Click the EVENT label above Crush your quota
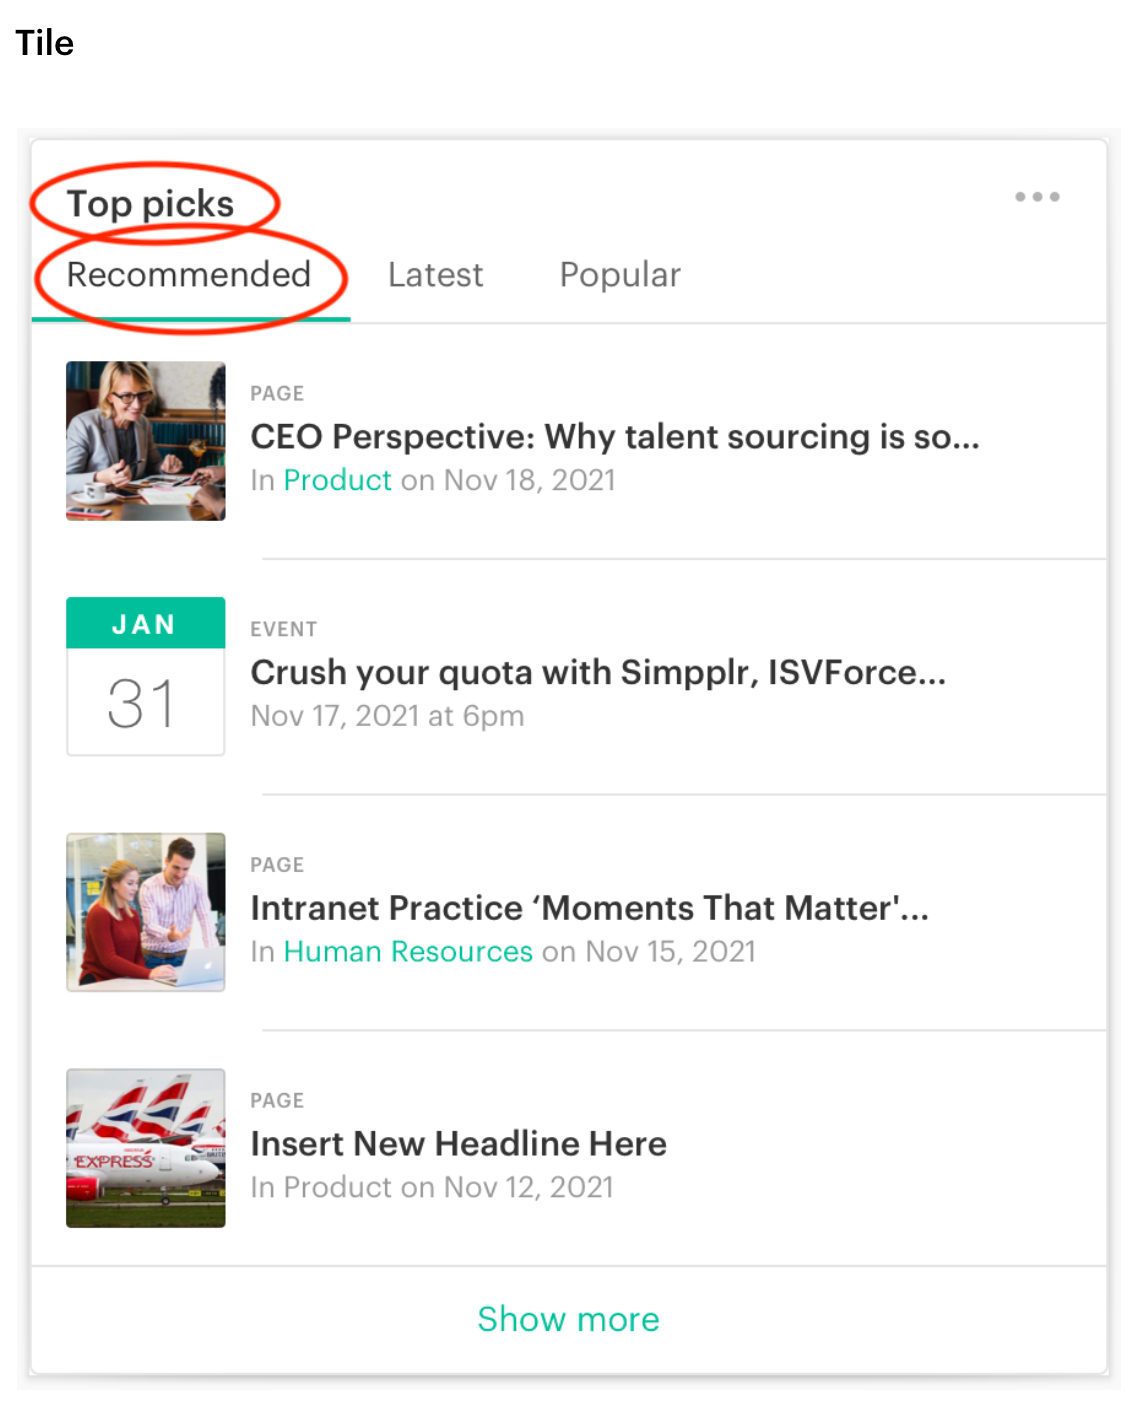Viewport: 1130px width, 1406px height. [283, 629]
